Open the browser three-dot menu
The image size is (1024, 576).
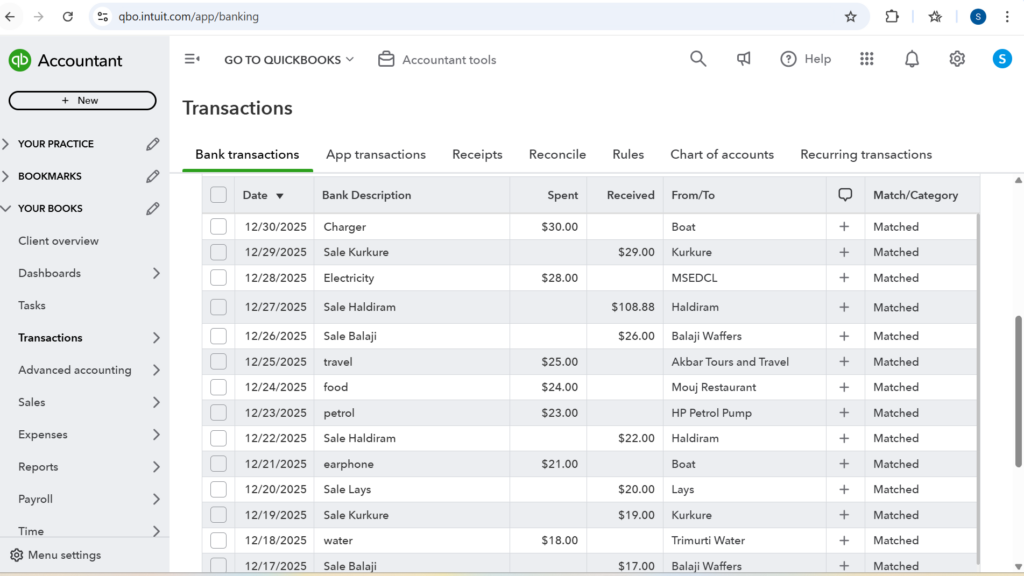[1007, 17]
